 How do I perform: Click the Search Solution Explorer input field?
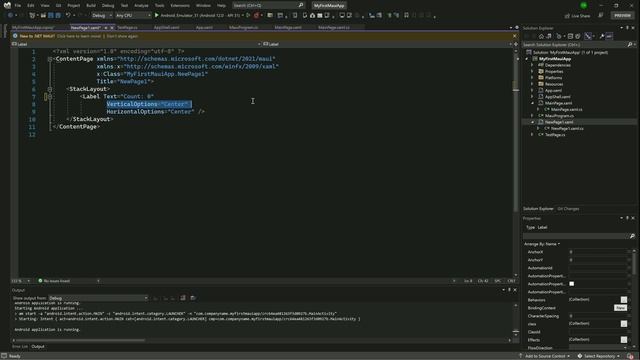coord(575,44)
